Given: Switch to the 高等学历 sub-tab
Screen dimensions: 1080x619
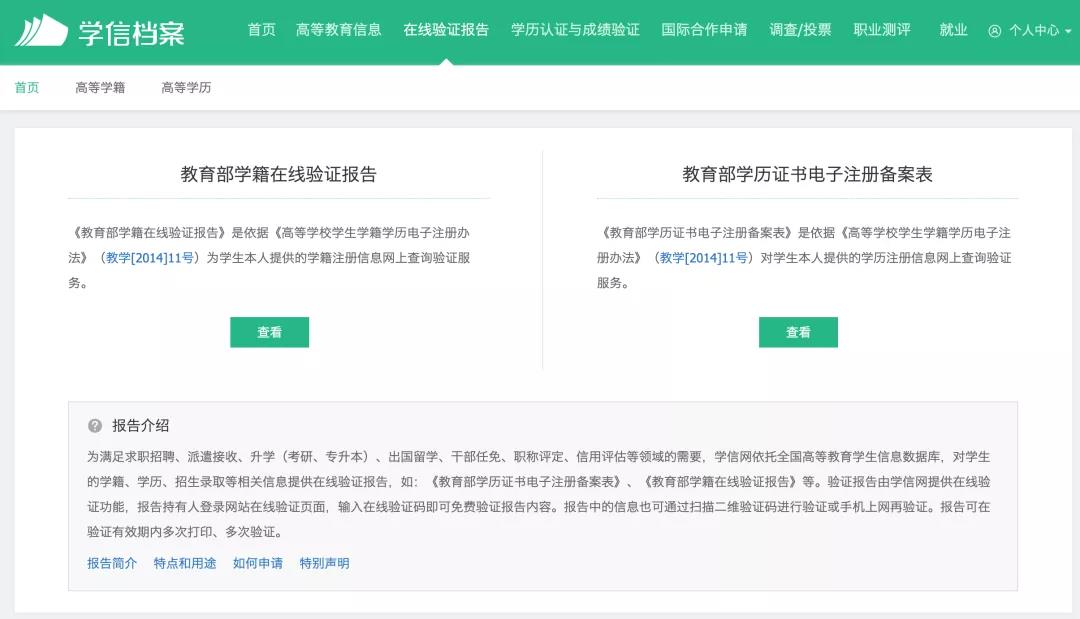Looking at the screenshot, I should [x=186, y=88].
